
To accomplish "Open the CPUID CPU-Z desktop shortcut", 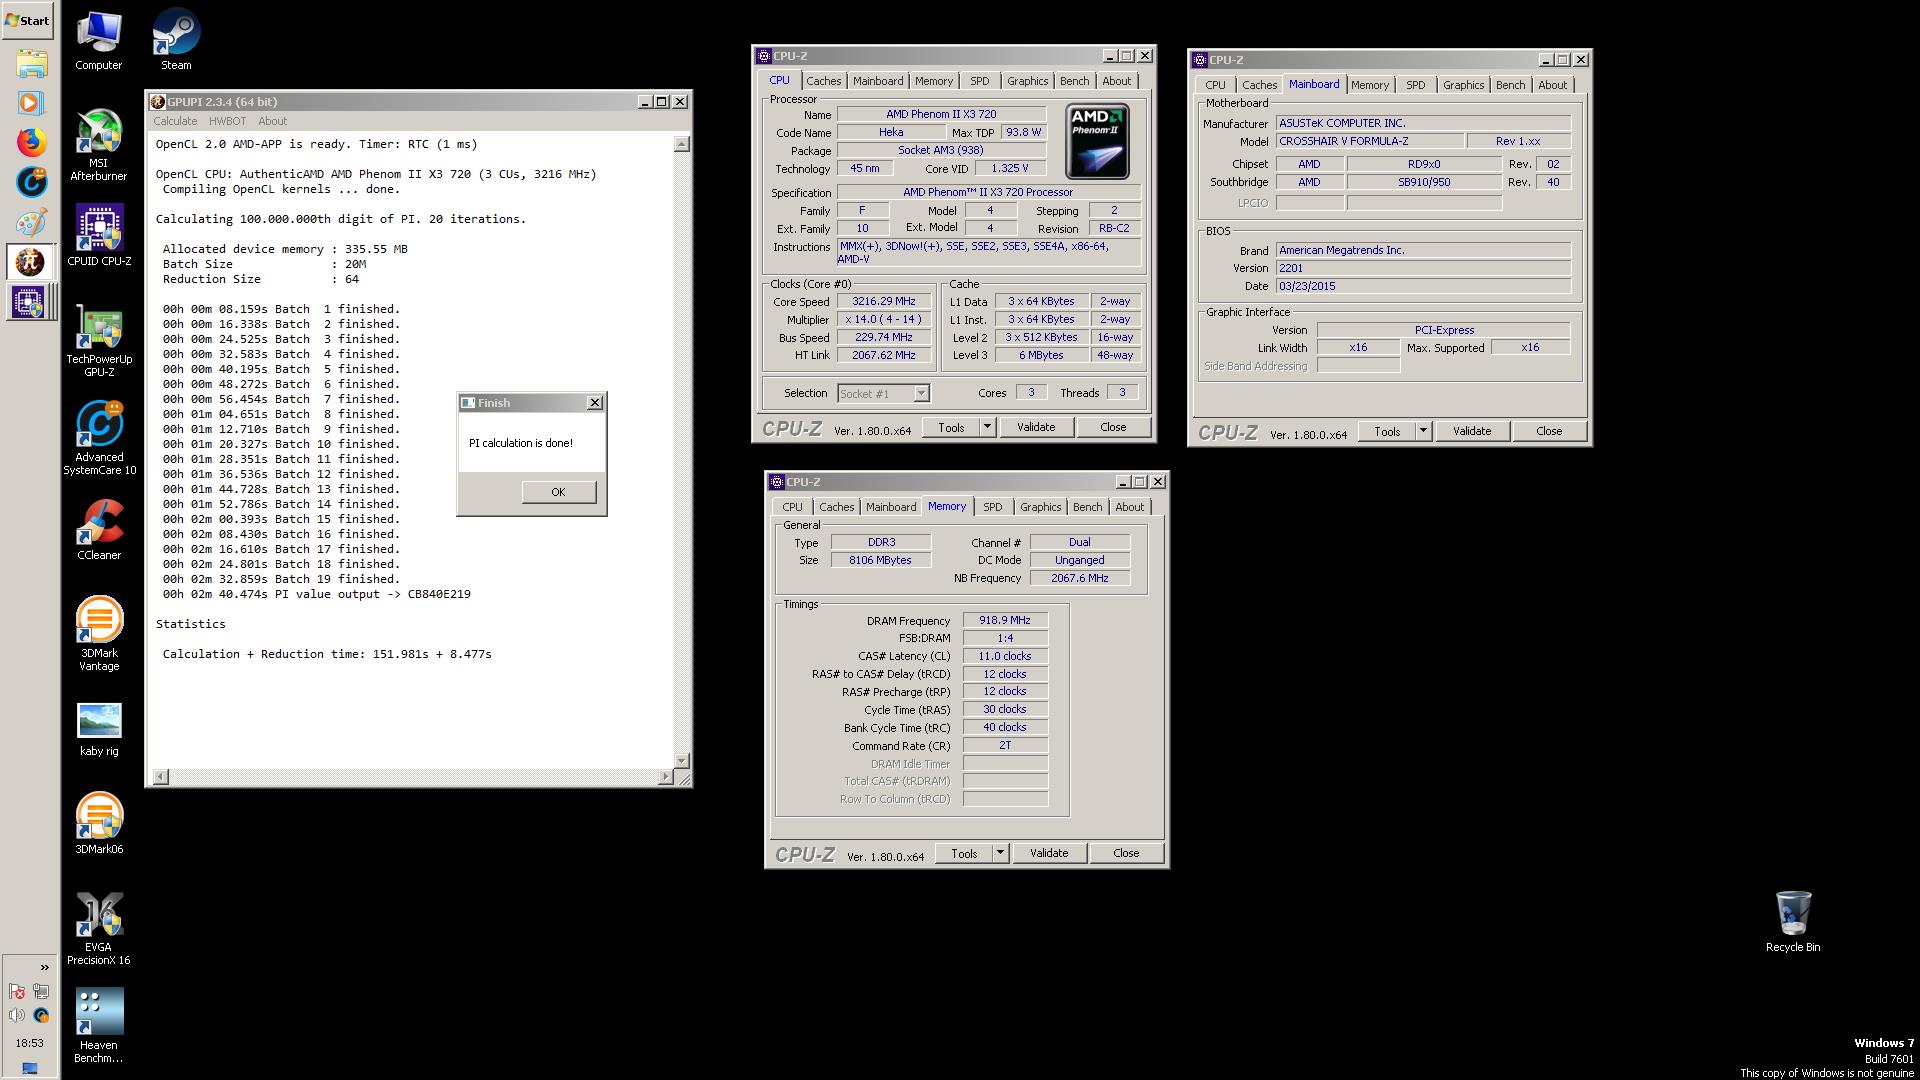I will click(x=99, y=235).
